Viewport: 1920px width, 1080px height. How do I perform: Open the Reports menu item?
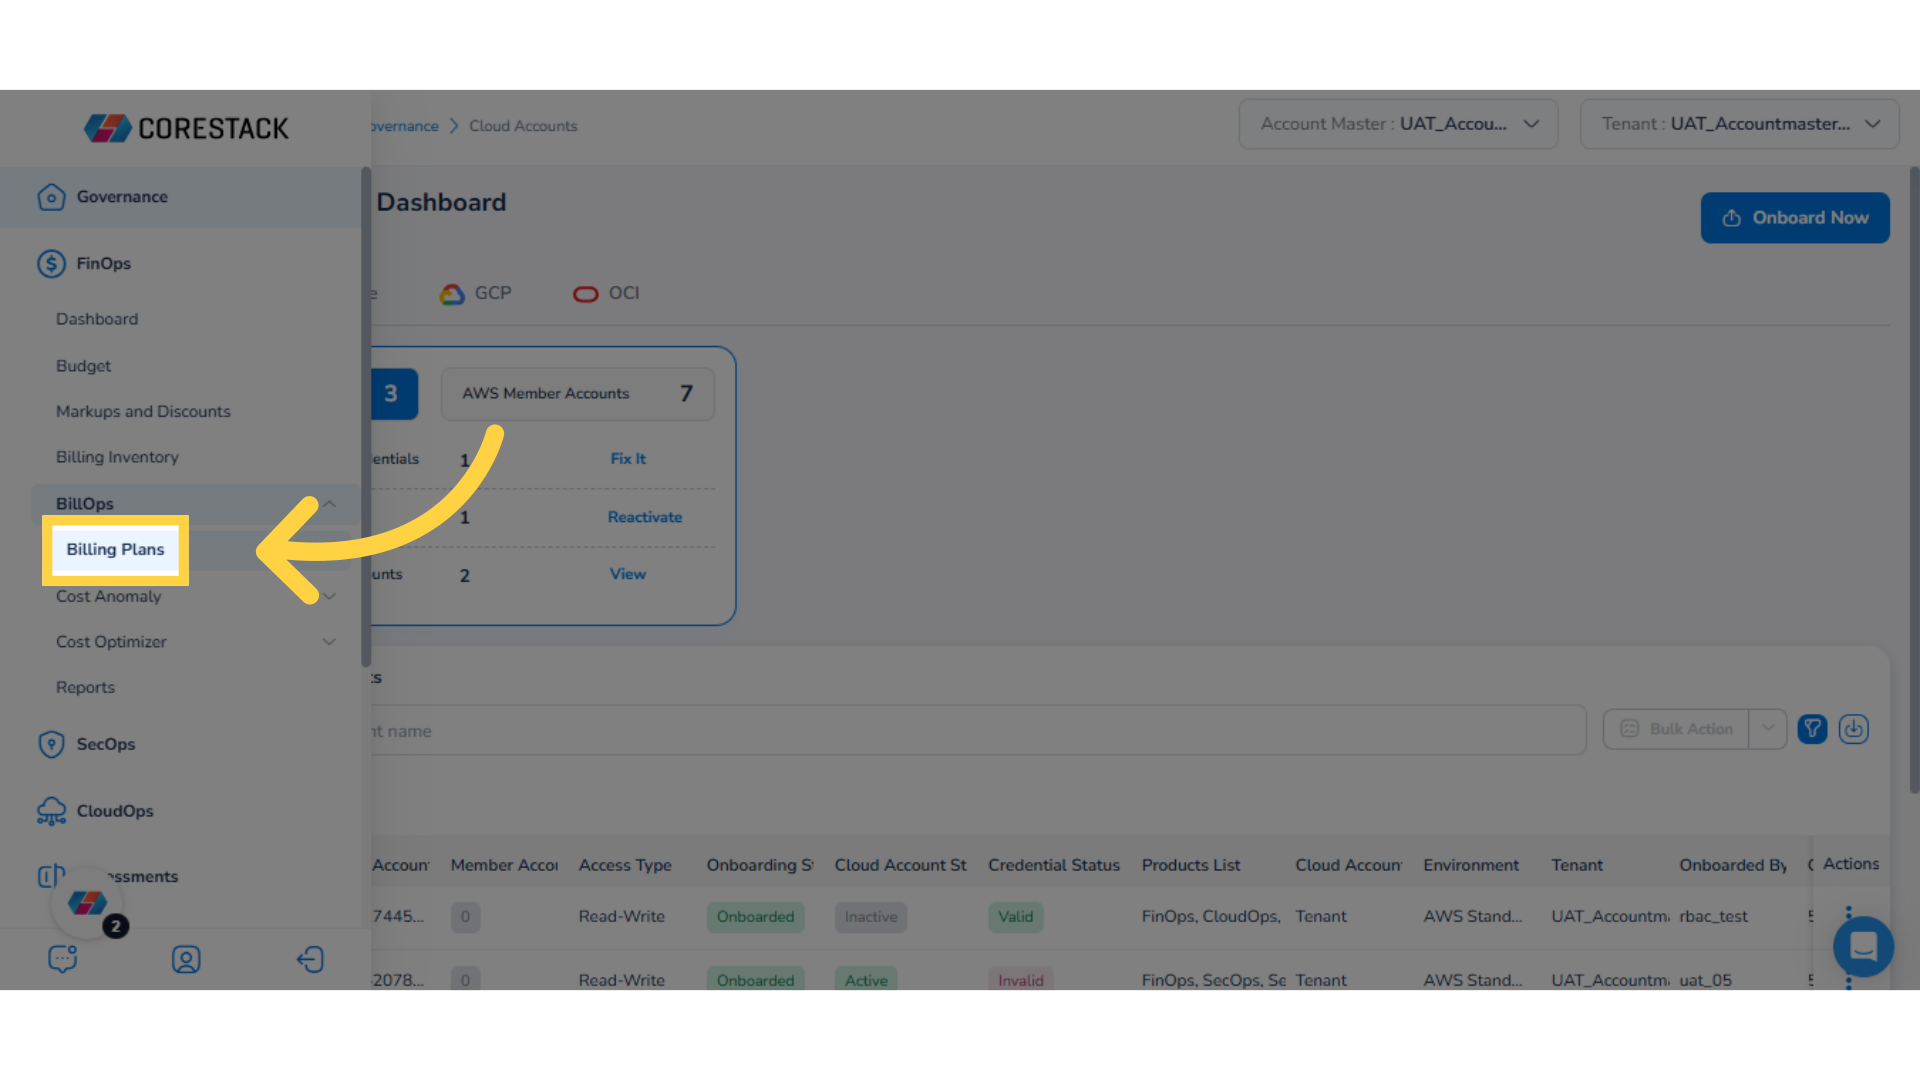(85, 688)
